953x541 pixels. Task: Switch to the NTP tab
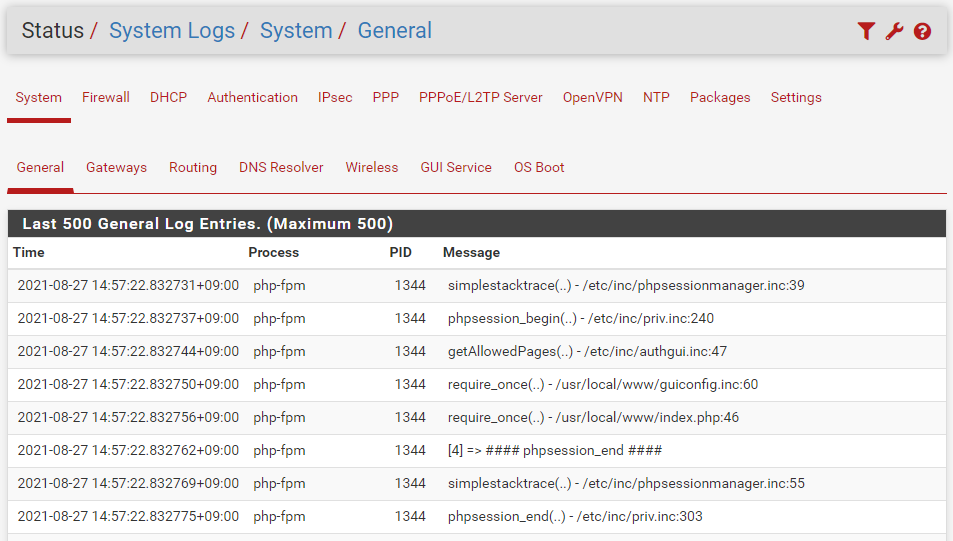pyautogui.click(x=656, y=97)
